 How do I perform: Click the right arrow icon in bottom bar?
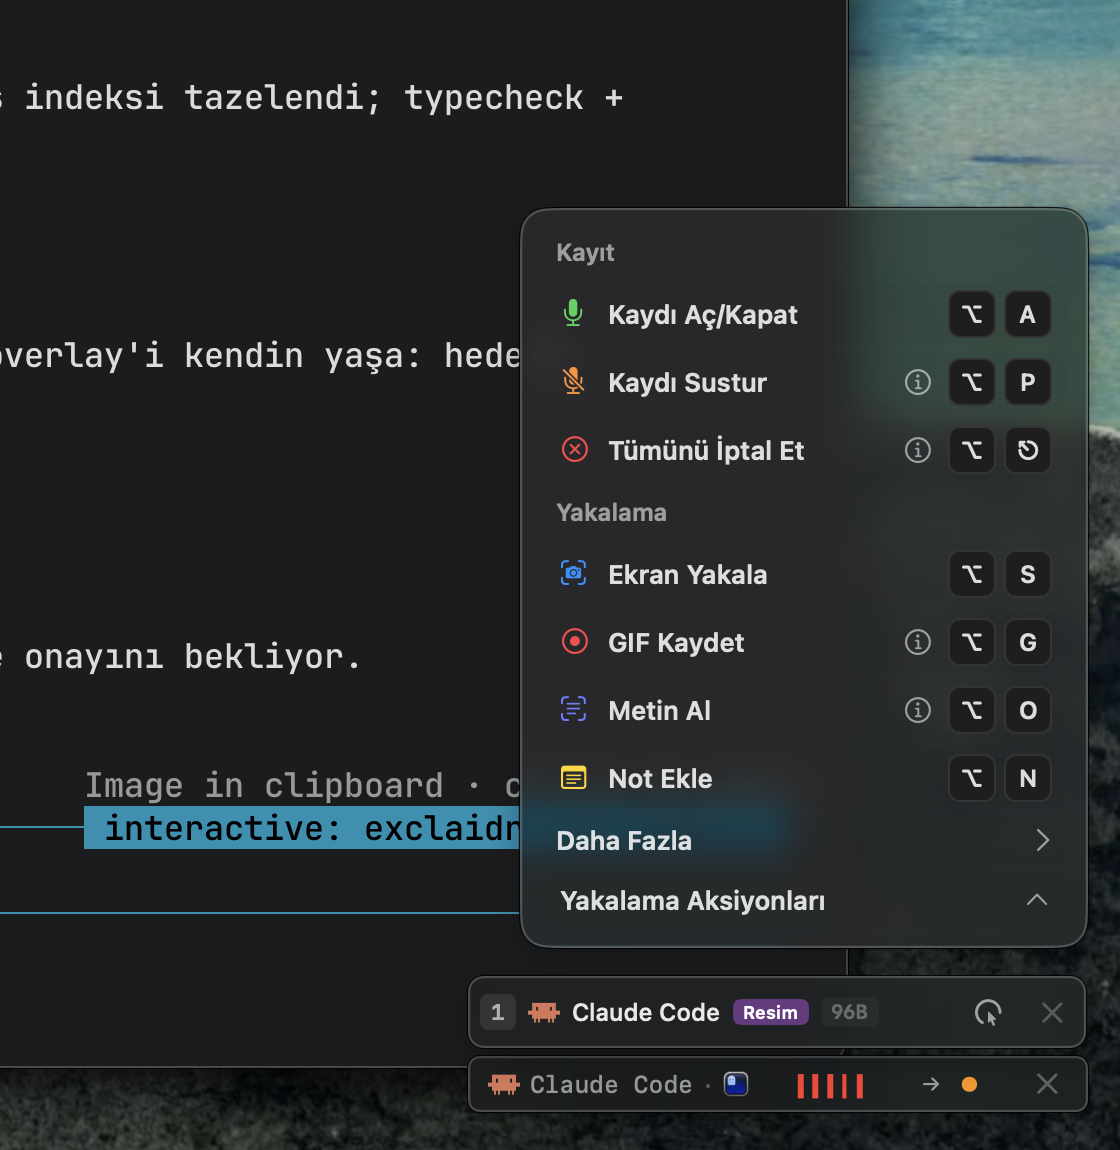[x=931, y=1084]
